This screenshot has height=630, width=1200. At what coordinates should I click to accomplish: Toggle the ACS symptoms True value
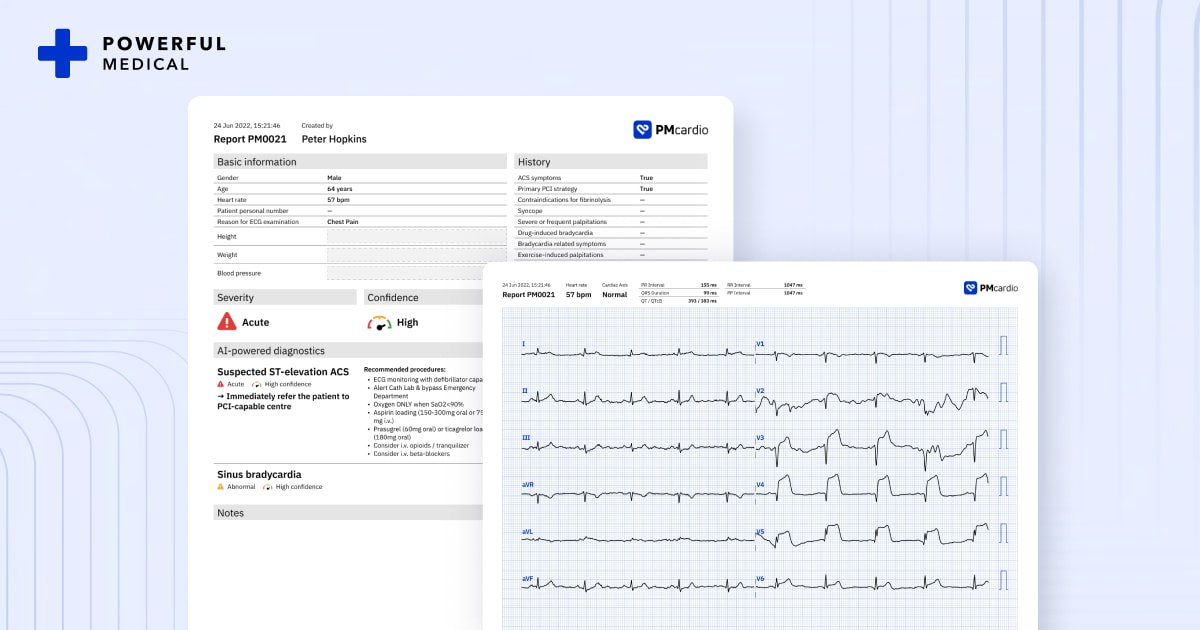(645, 175)
